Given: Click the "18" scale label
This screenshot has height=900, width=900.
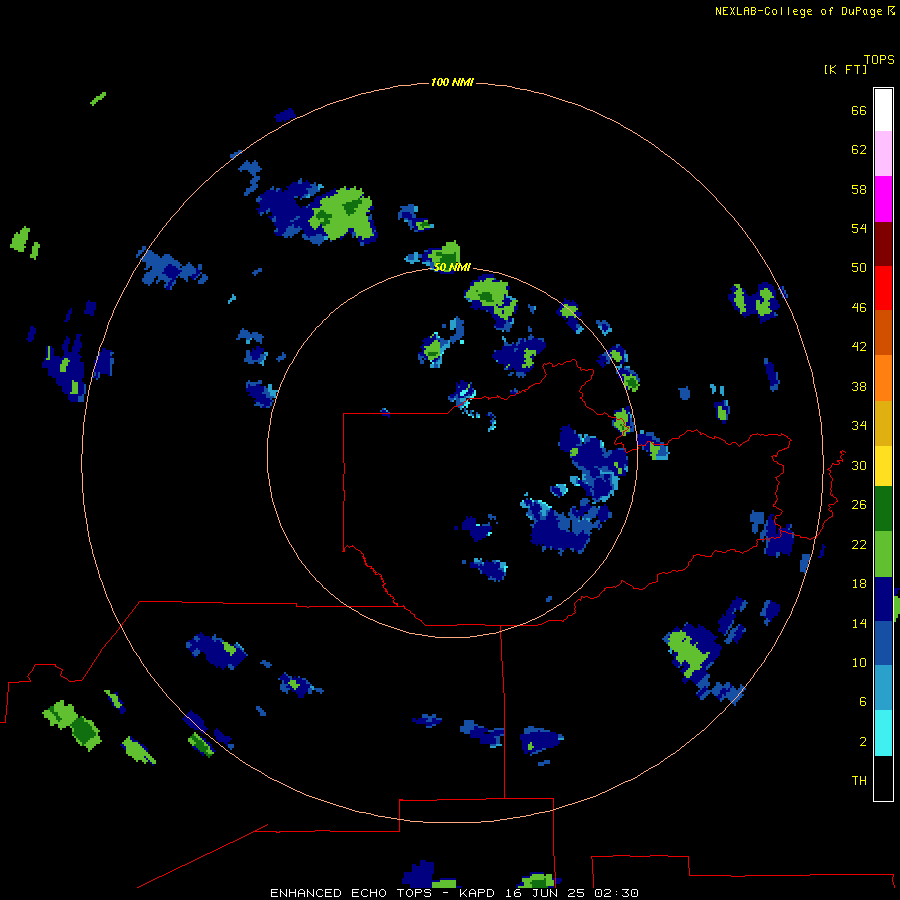Looking at the screenshot, I should click(x=859, y=583).
